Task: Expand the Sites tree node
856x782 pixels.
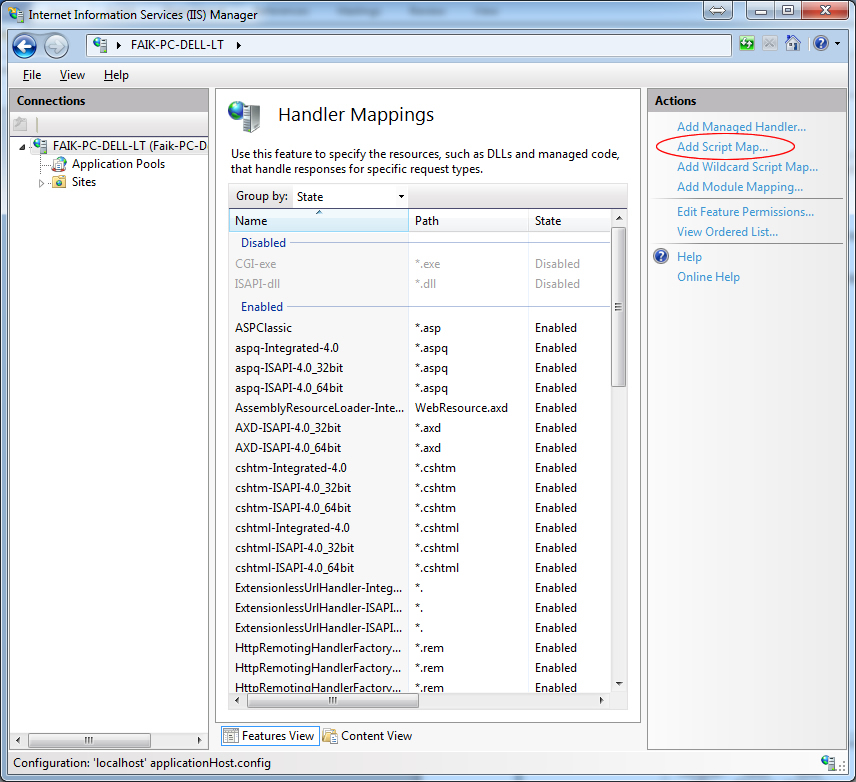Action: 41,183
